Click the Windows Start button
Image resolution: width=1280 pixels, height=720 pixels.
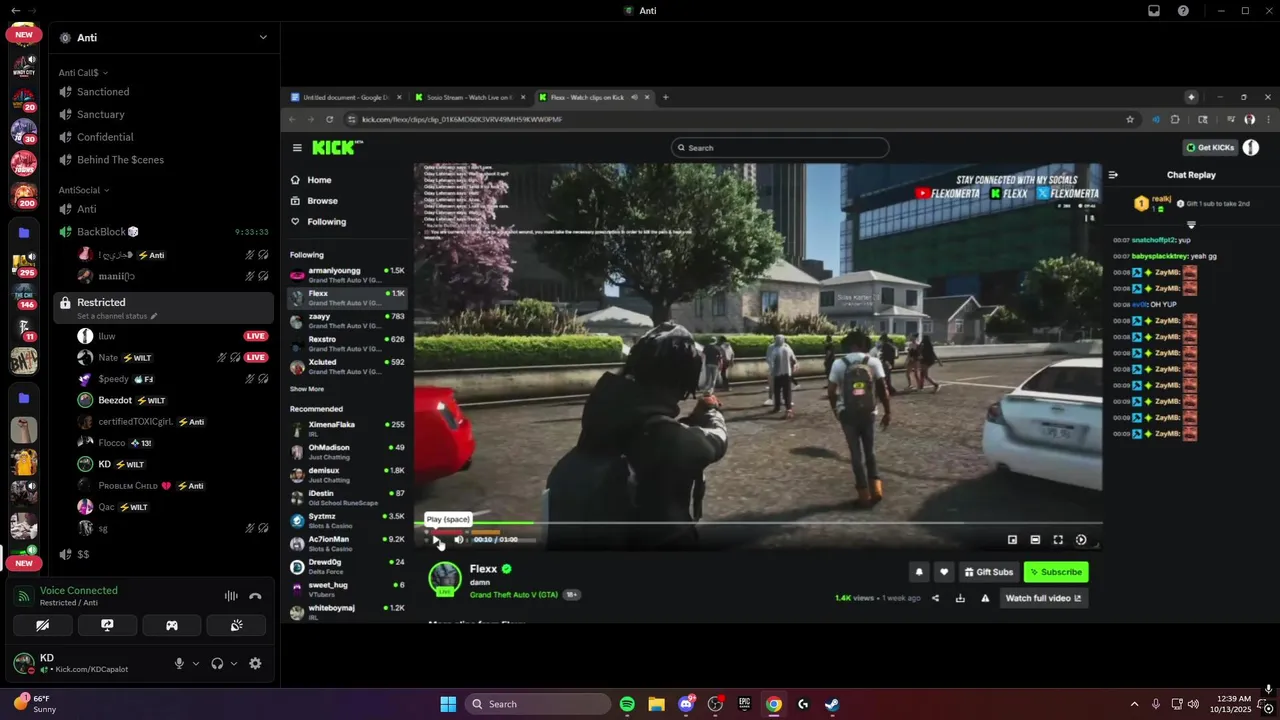pos(448,704)
